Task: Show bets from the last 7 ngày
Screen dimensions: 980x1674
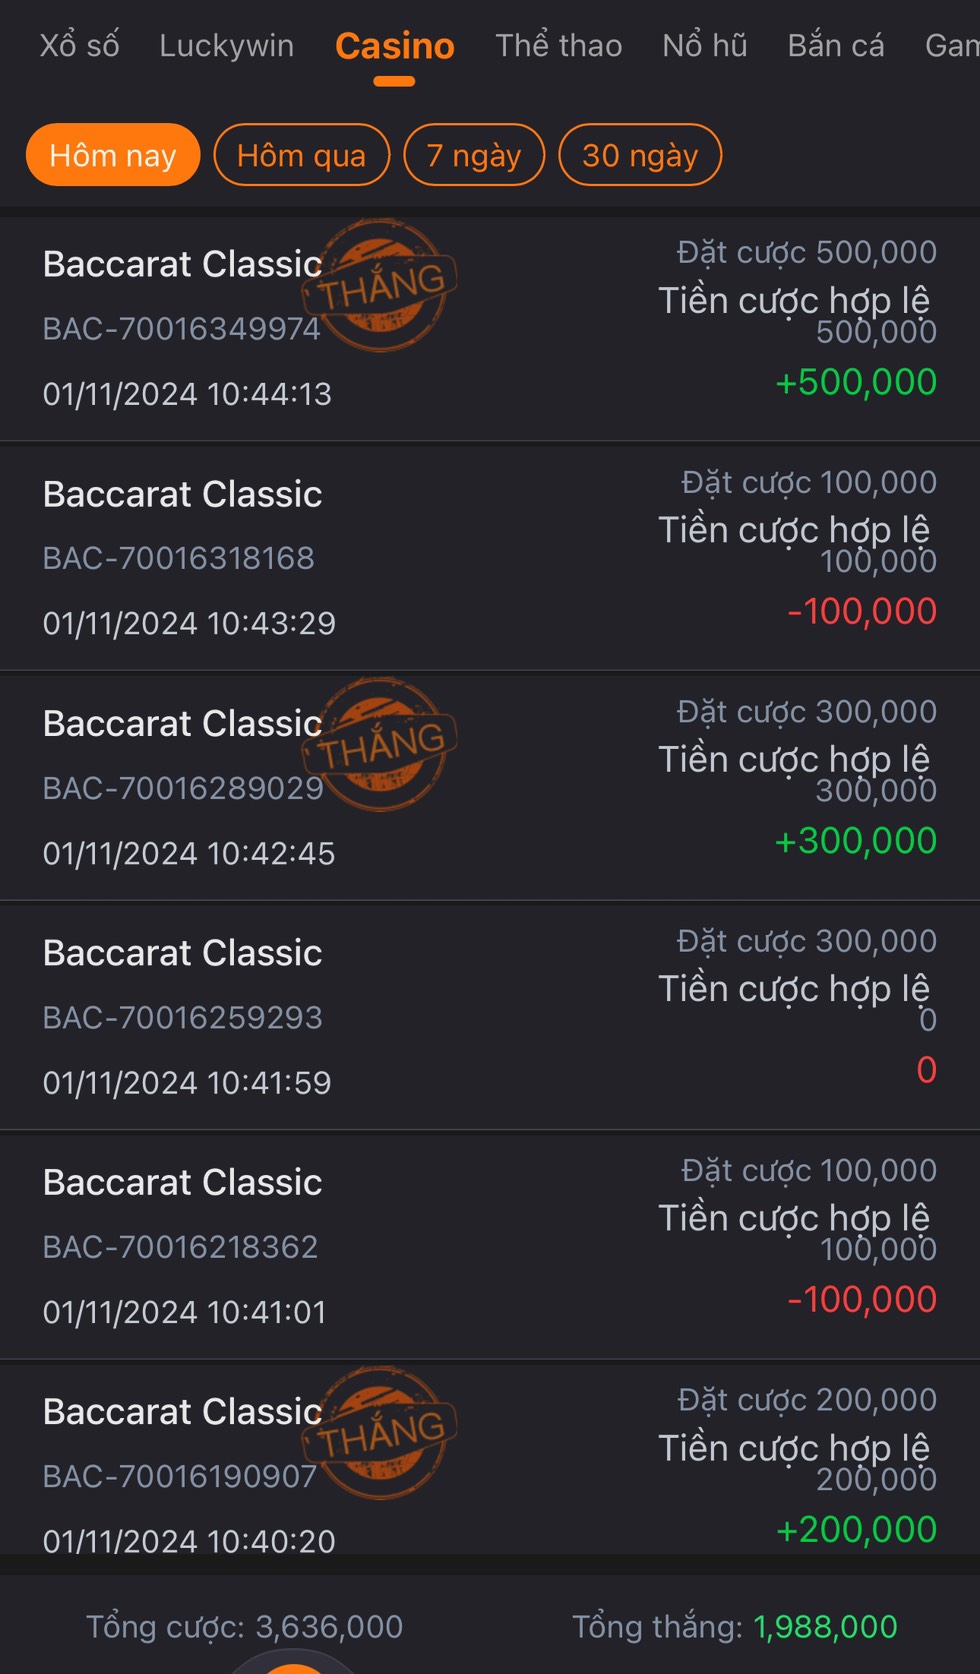Action: point(474,155)
